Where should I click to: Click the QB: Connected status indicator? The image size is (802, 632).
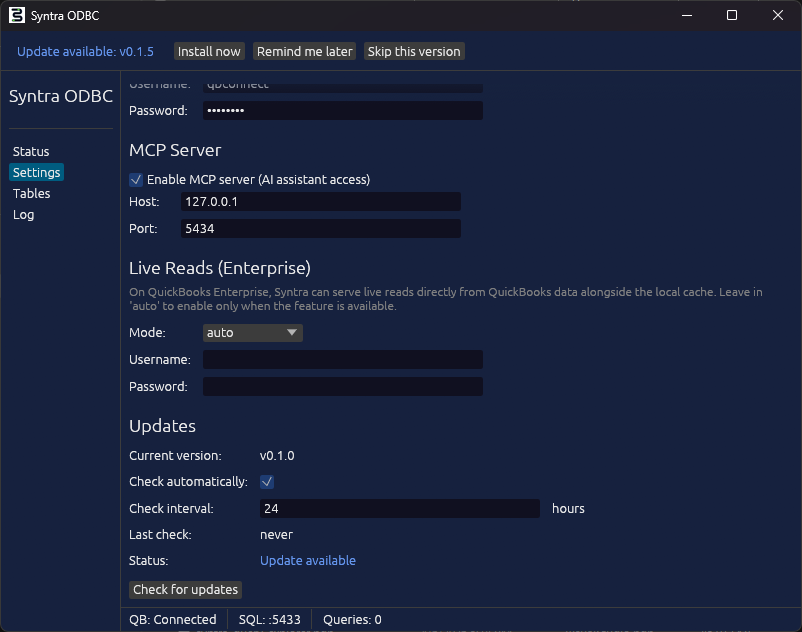click(172, 619)
